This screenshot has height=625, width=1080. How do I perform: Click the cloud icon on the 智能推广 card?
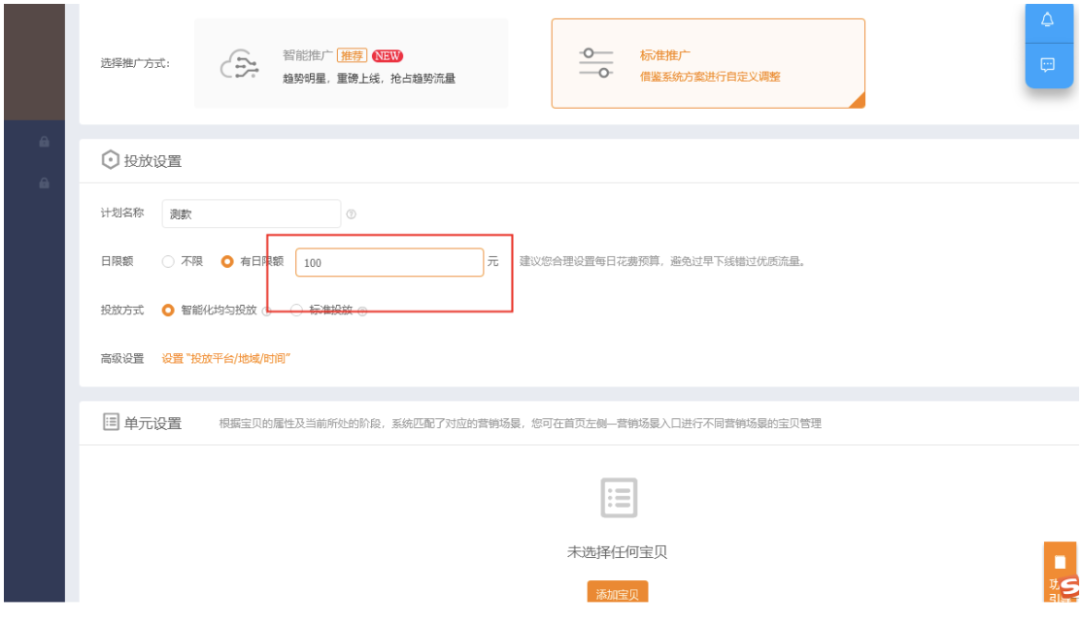(240, 60)
